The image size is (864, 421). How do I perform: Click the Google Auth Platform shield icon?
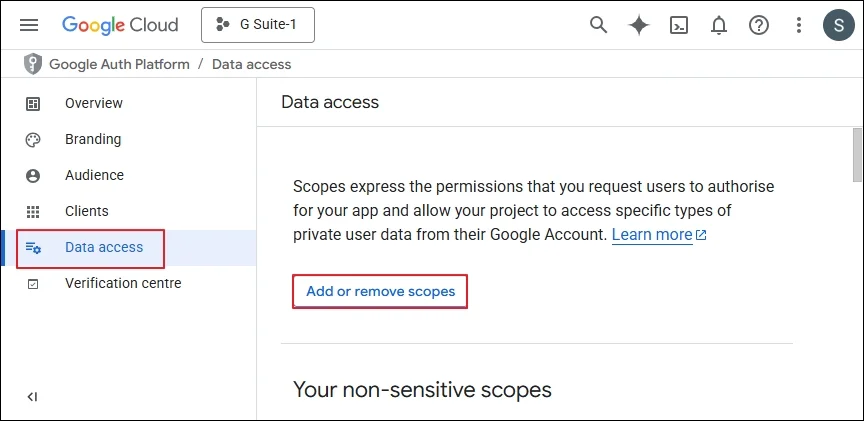pyautogui.click(x=33, y=64)
